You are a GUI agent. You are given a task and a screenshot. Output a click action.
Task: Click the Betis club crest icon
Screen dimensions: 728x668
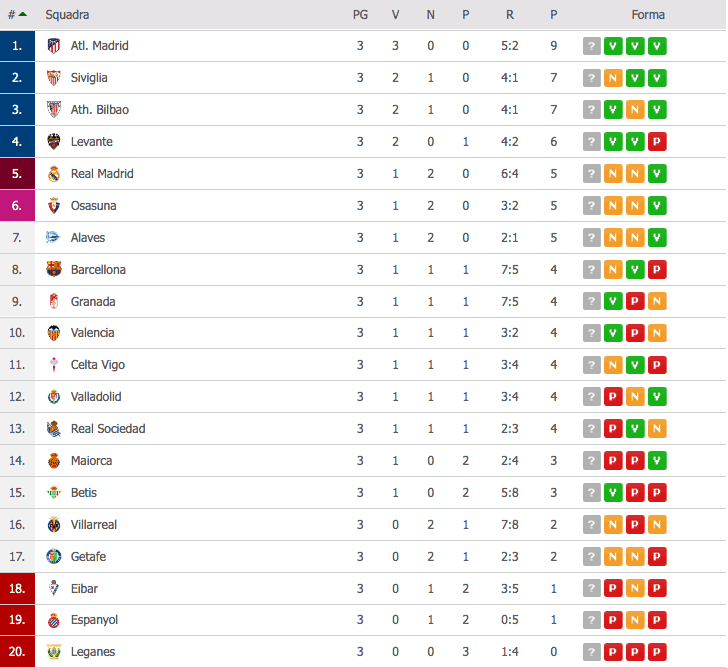pos(54,493)
